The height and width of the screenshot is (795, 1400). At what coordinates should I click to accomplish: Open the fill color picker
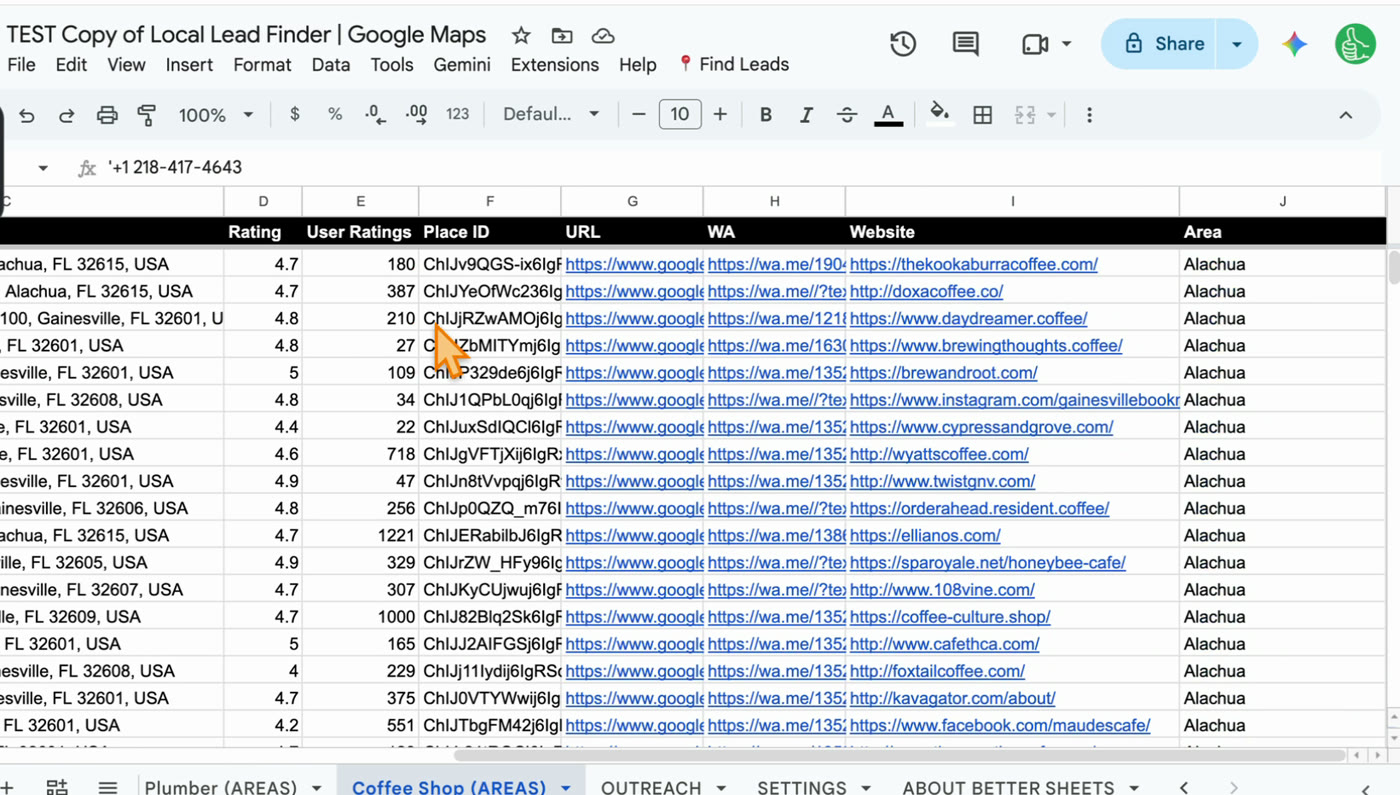point(939,114)
